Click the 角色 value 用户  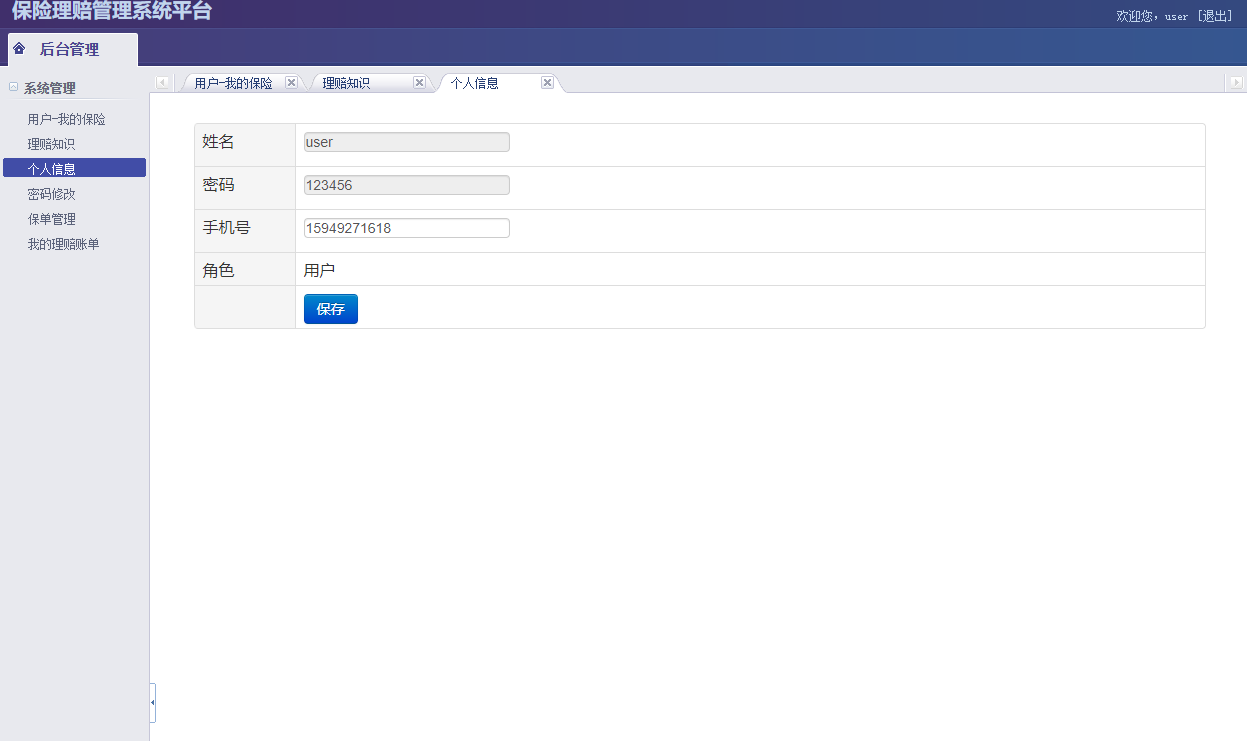pyautogui.click(x=319, y=270)
